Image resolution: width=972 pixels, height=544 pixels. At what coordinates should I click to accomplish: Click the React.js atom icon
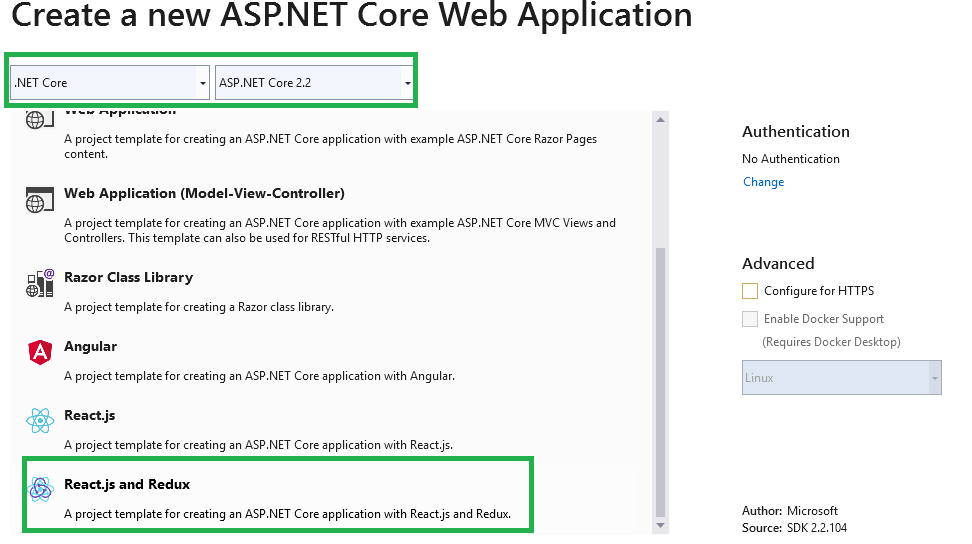40,421
